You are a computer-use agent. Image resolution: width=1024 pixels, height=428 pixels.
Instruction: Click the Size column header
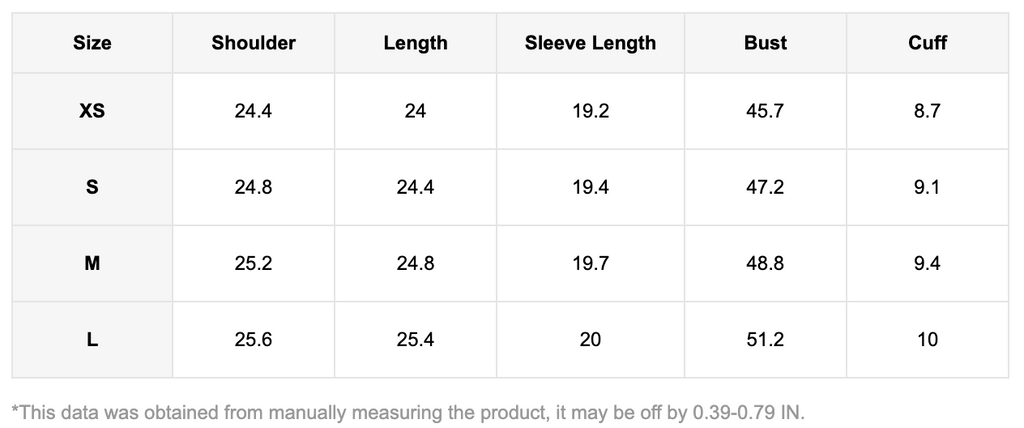[92, 43]
